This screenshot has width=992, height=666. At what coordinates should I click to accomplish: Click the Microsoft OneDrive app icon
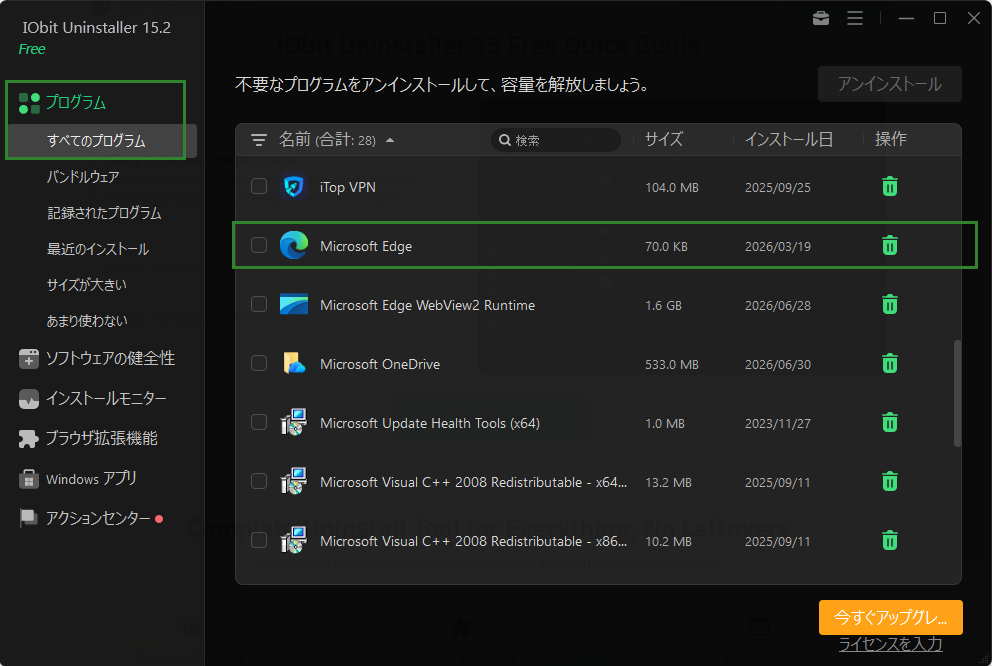294,364
